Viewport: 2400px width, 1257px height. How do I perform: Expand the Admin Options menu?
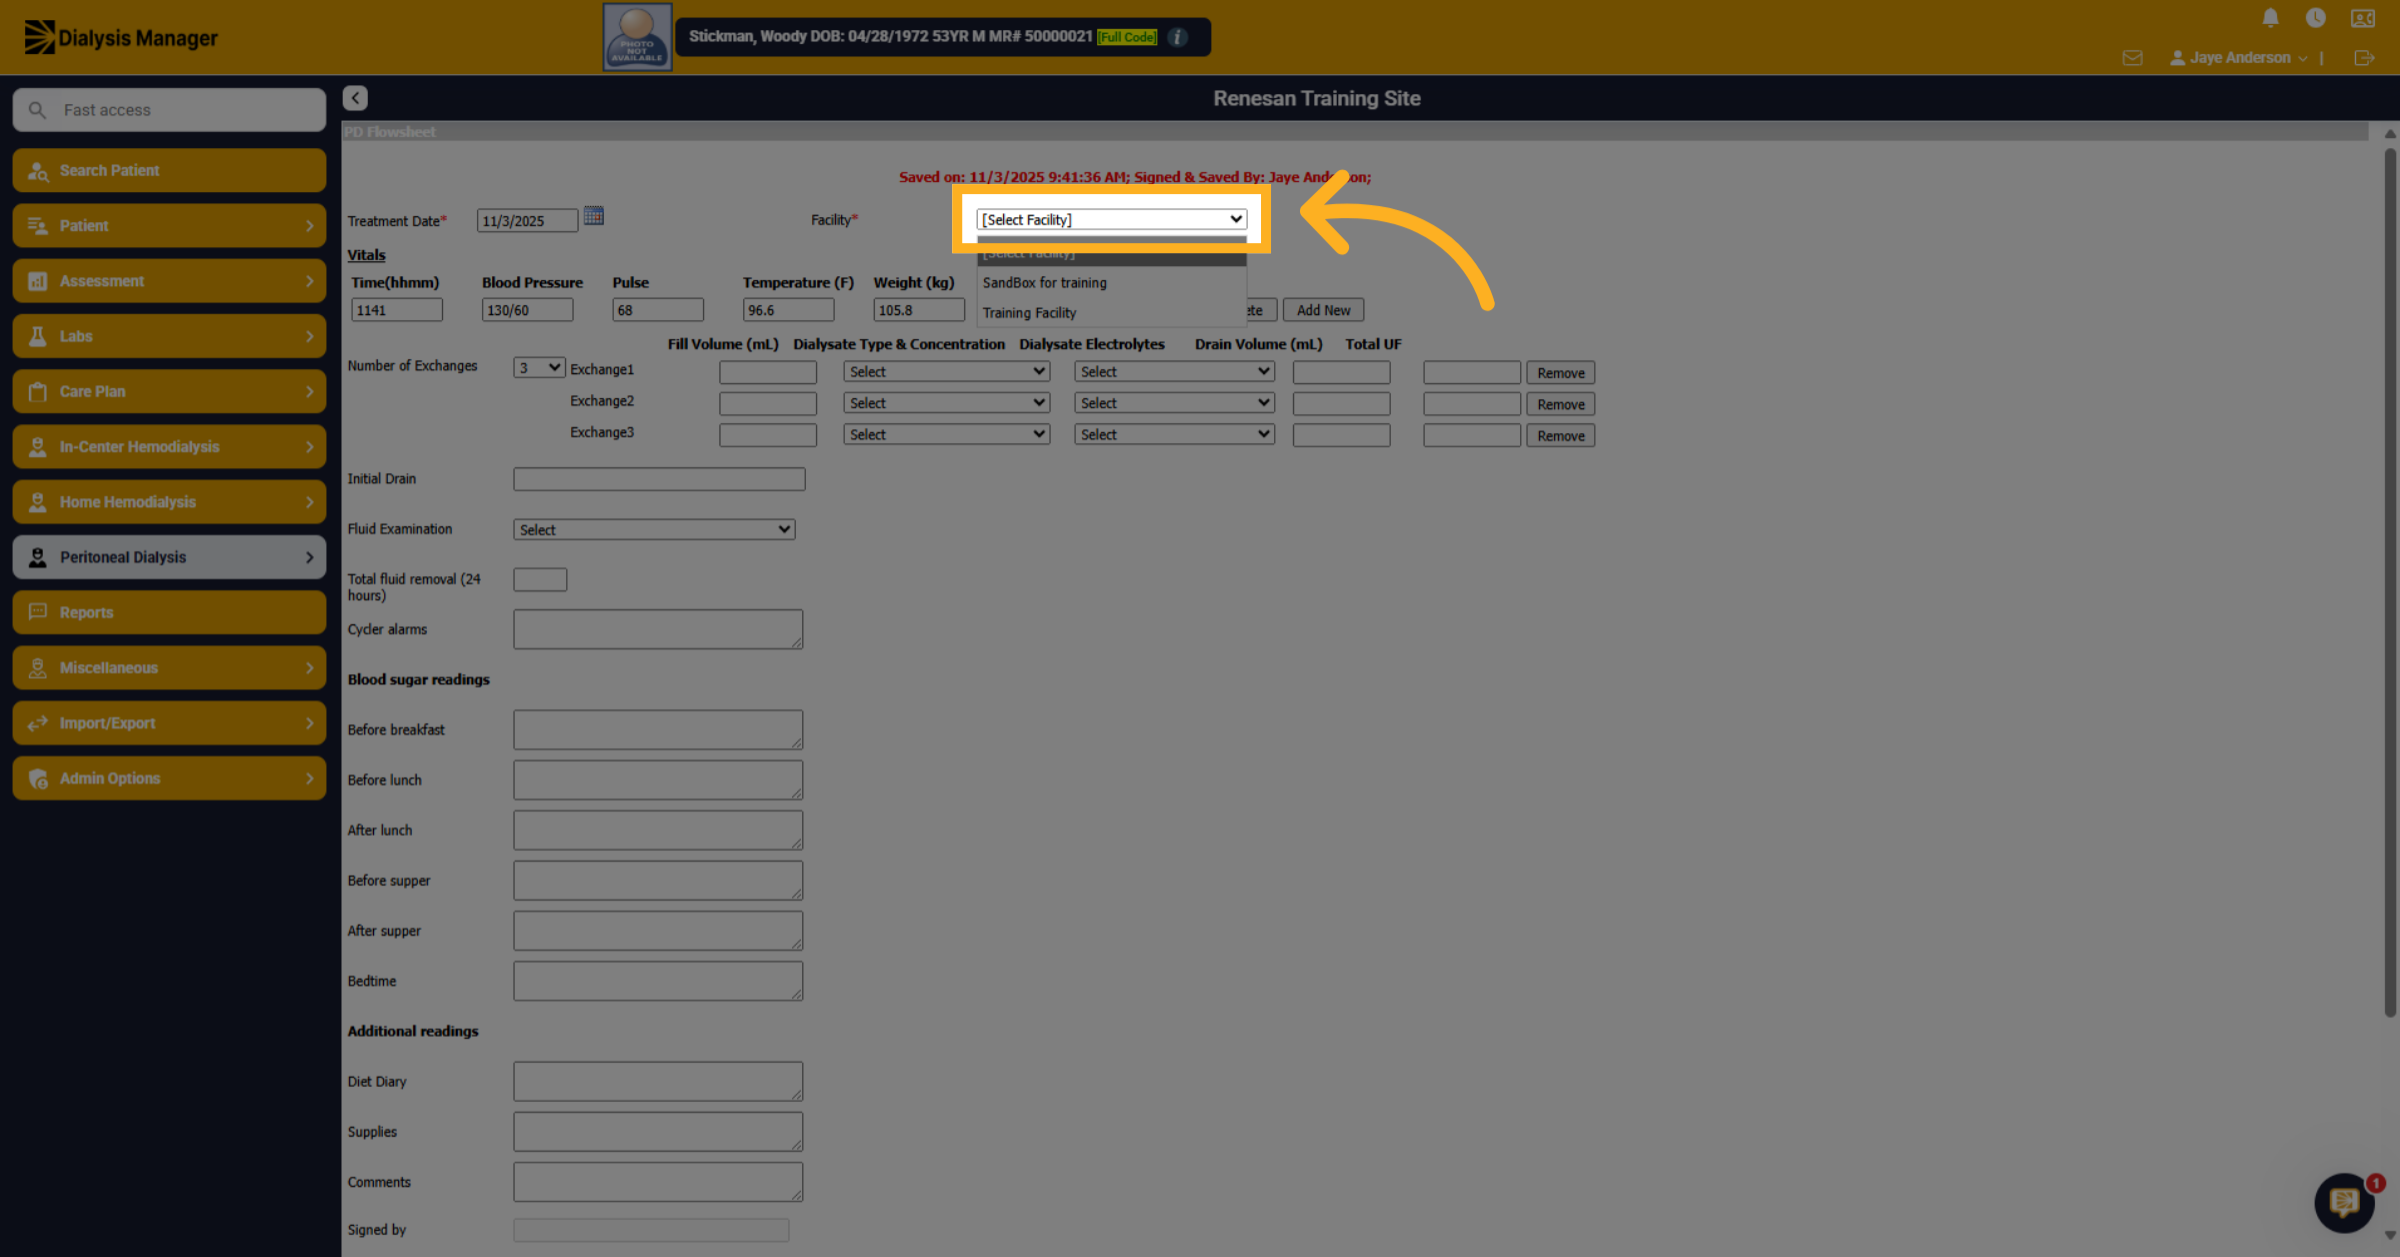click(169, 778)
